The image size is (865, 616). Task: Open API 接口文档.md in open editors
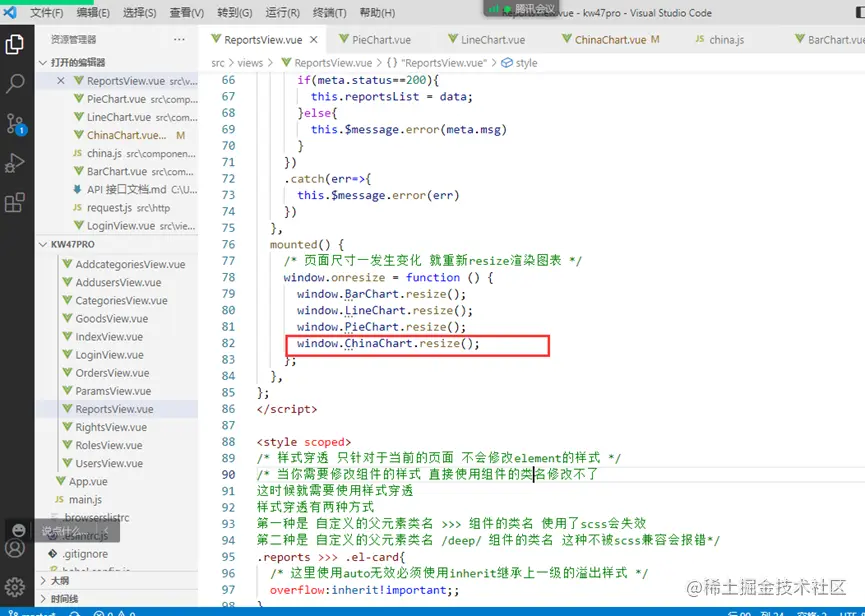(x=116, y=190)
